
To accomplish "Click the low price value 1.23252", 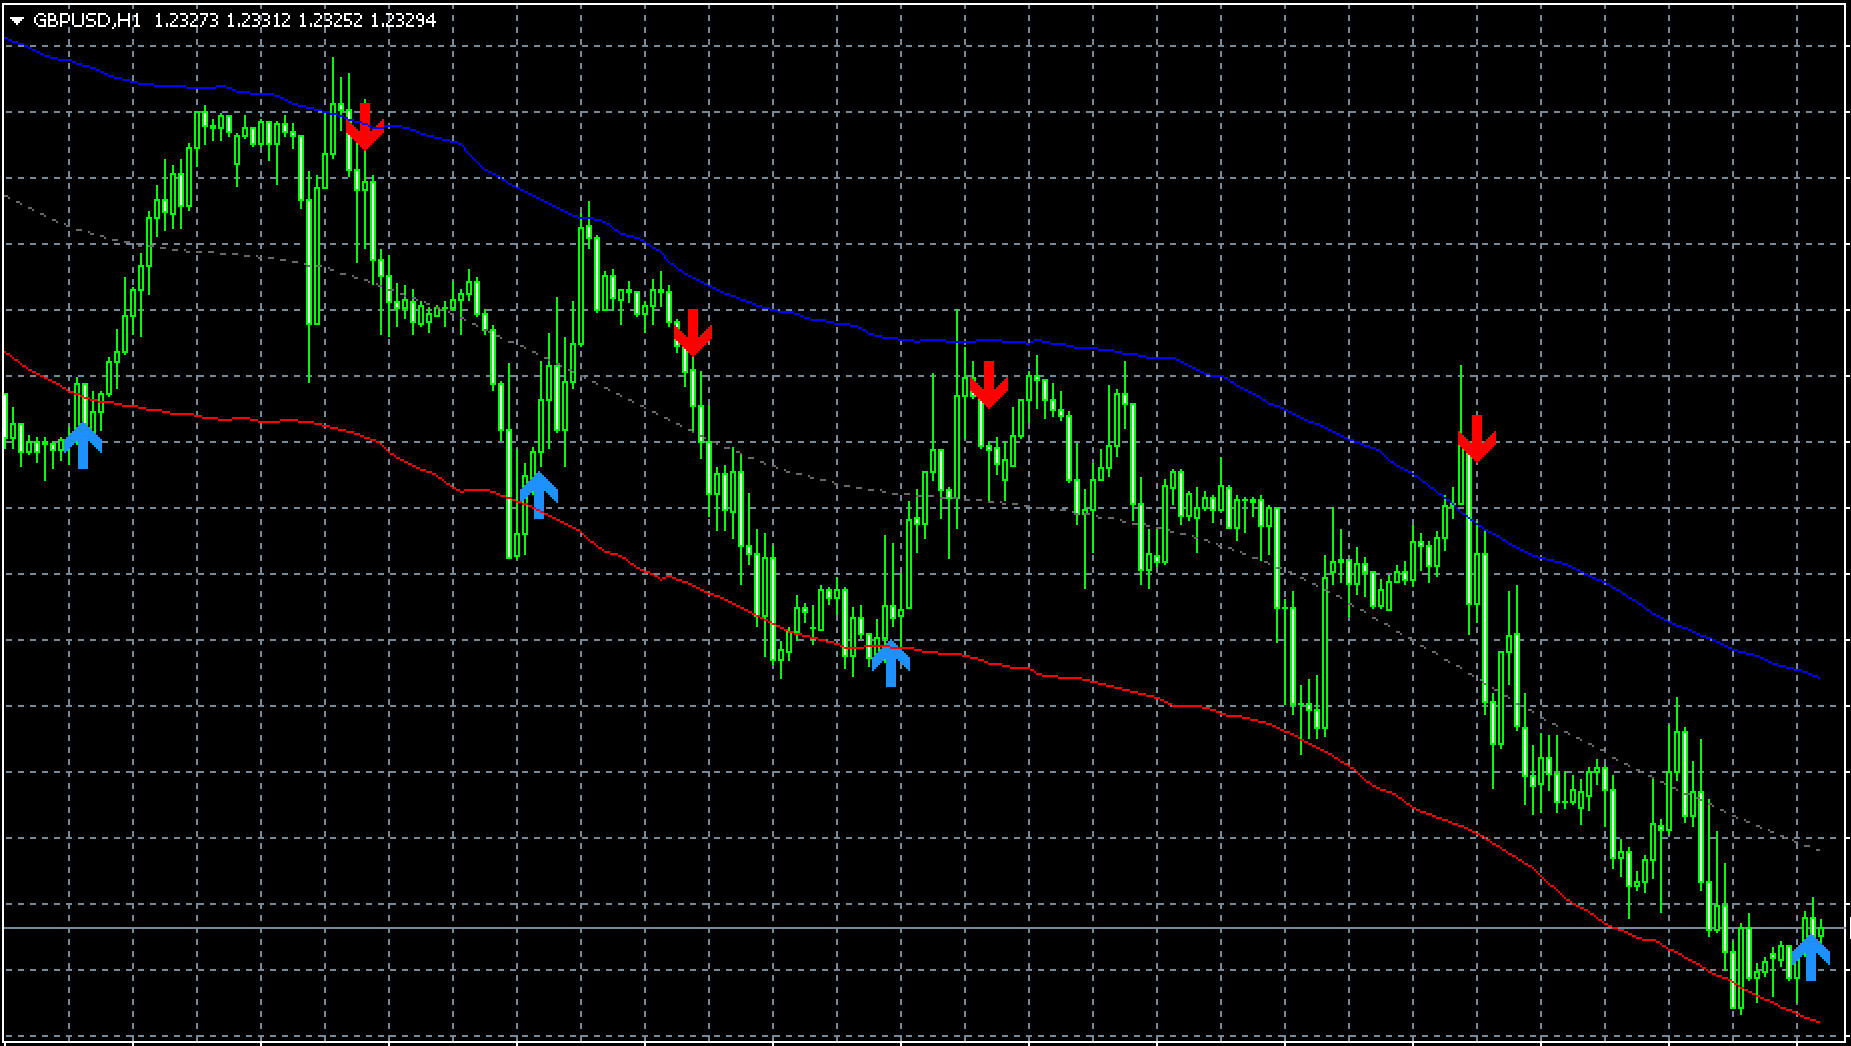I will click(330, 20).
